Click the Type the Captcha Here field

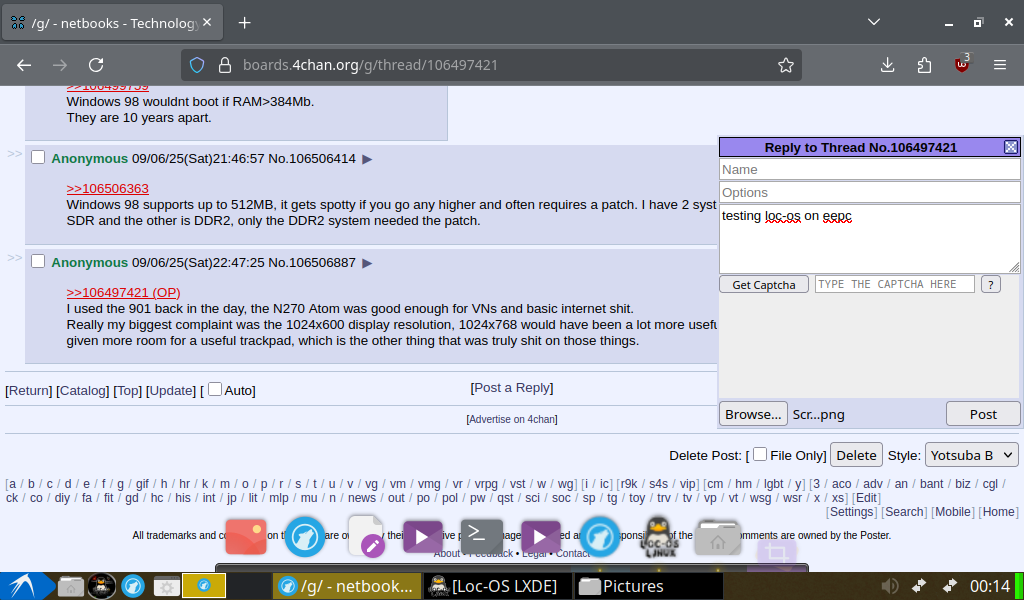point(894,284)
